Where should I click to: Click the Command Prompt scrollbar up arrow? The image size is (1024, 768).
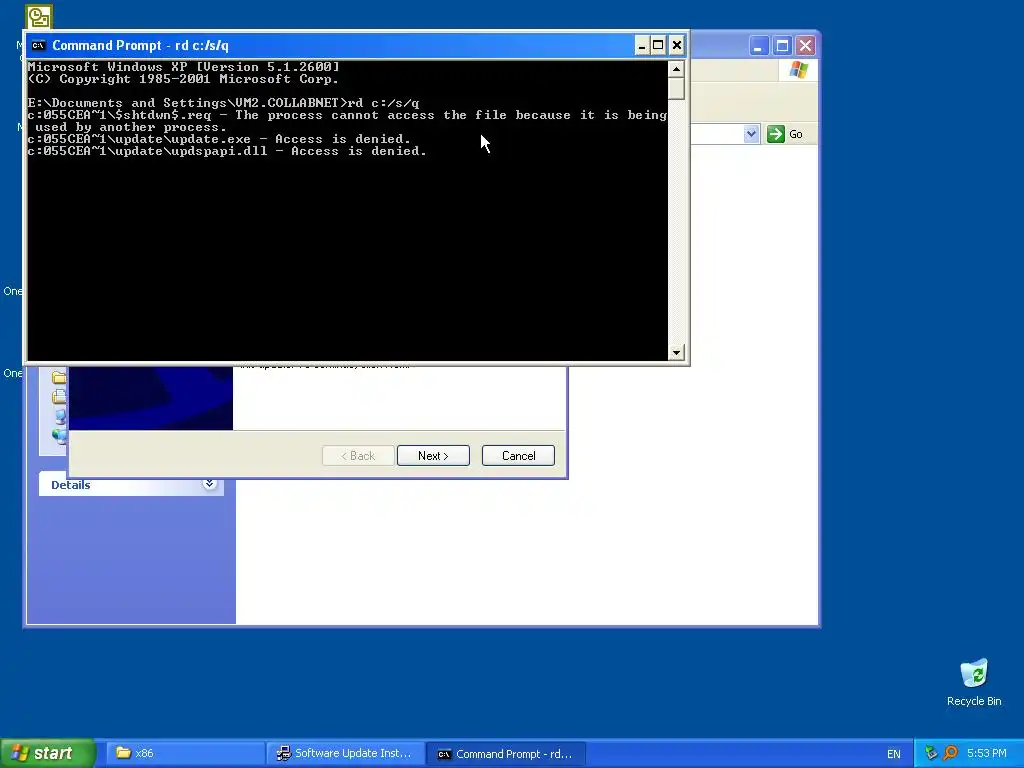(676, 69)
